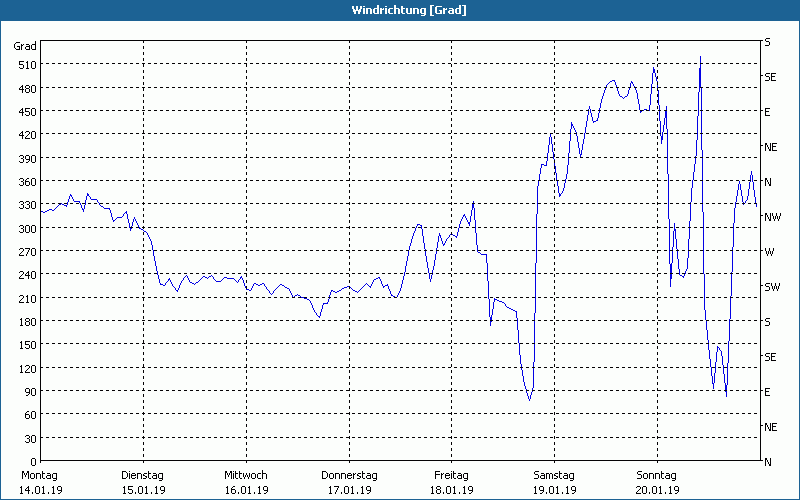The height and width of the screenshot is (500, 800).
Task: Select the y-axis value '390'
Action: [x=28, y=159]
